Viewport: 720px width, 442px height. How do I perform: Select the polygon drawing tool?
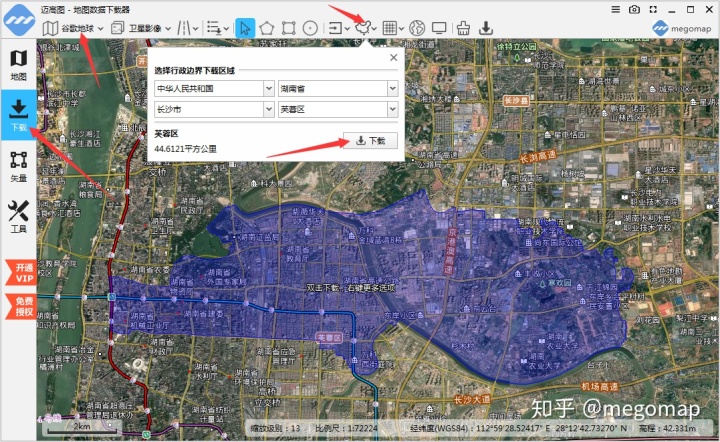point(267,28)
